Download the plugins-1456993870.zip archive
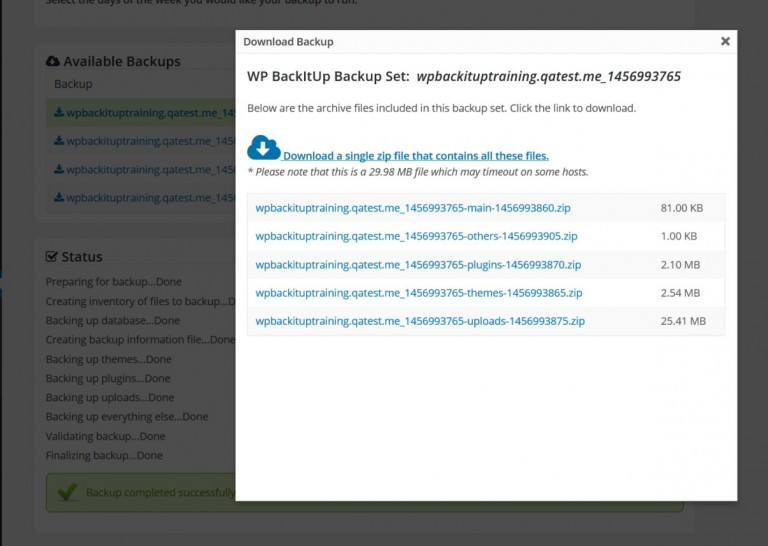This screenshot has height=546, width=768. tap(418, 264)
